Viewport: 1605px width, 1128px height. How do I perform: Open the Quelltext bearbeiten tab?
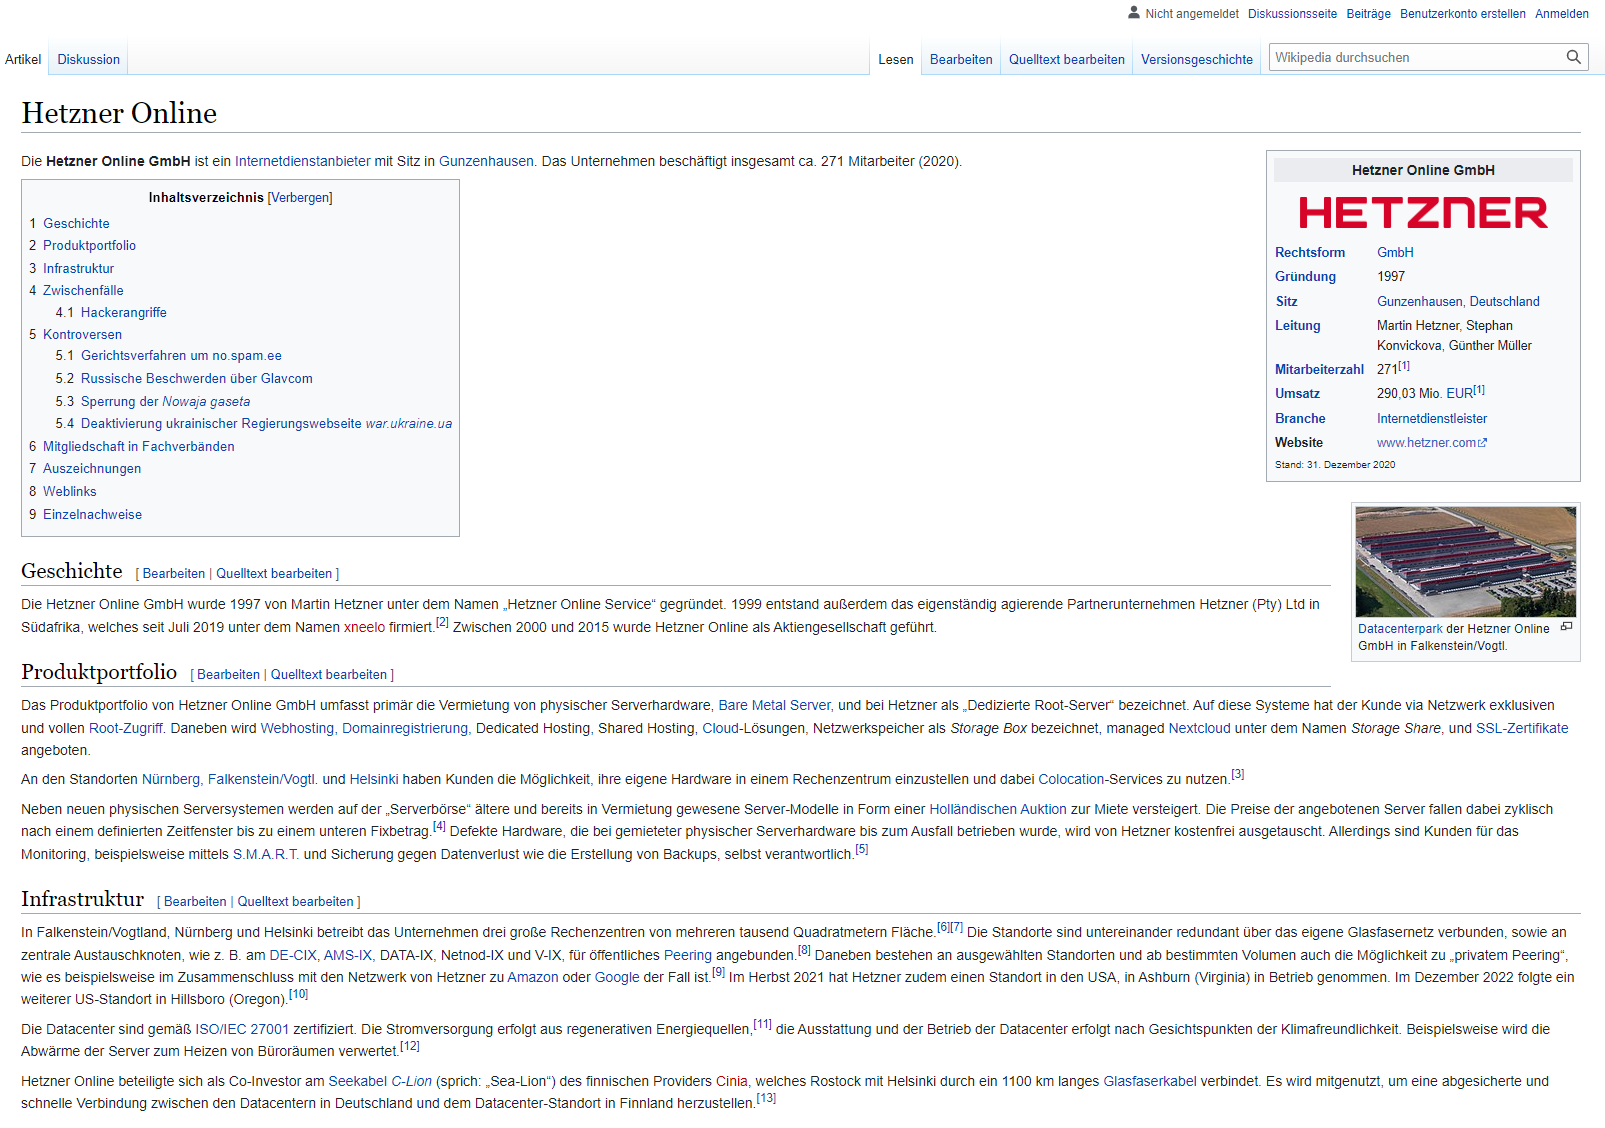[x=1065, y=59]
